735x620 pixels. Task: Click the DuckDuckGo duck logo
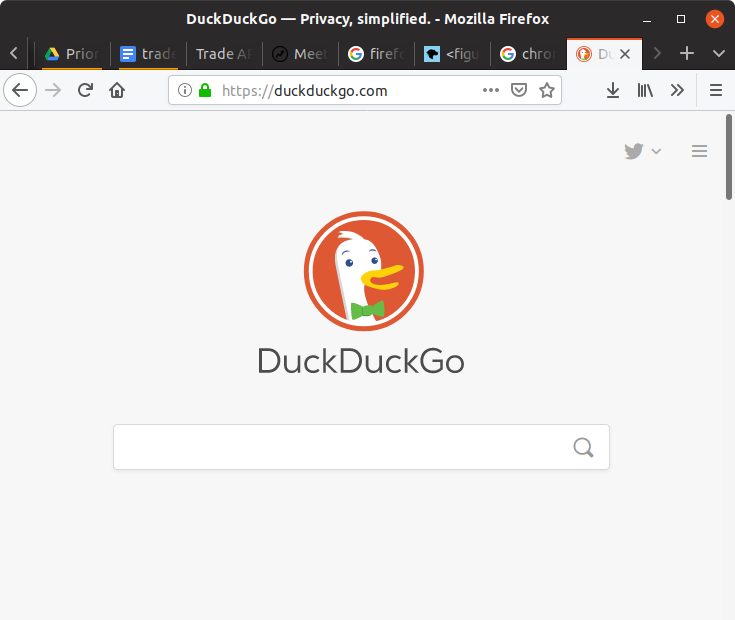point(364,271)
